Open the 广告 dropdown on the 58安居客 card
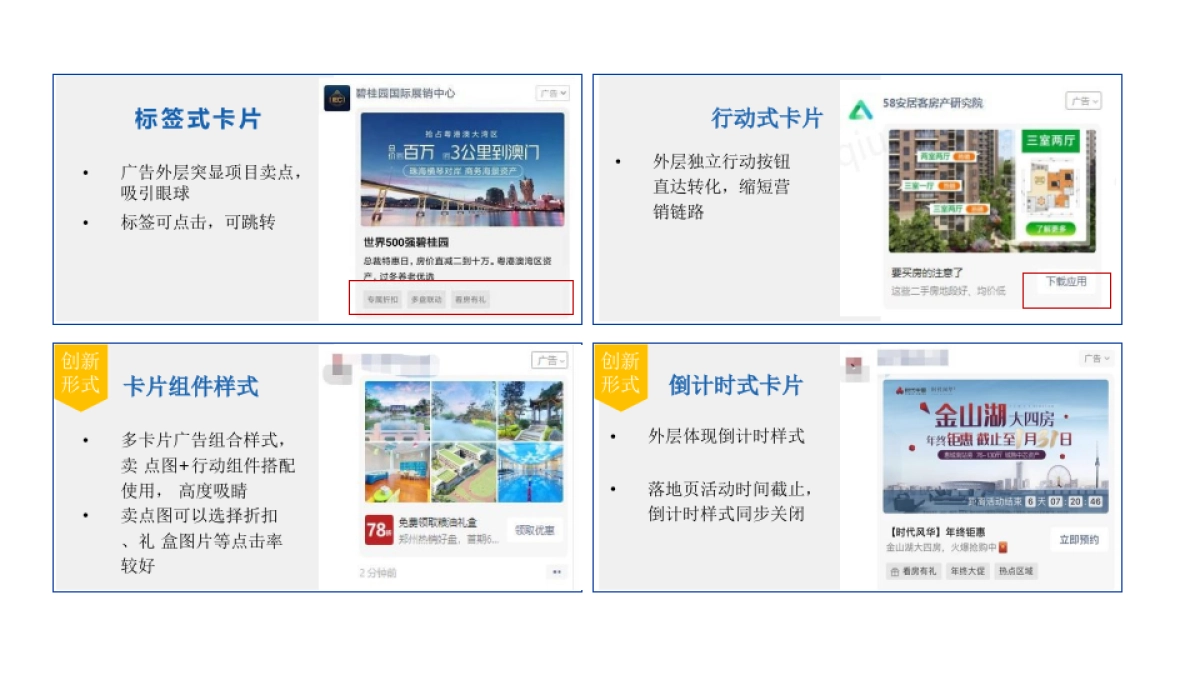This screenshot has height=675, width=1200. coord(1083,100)
